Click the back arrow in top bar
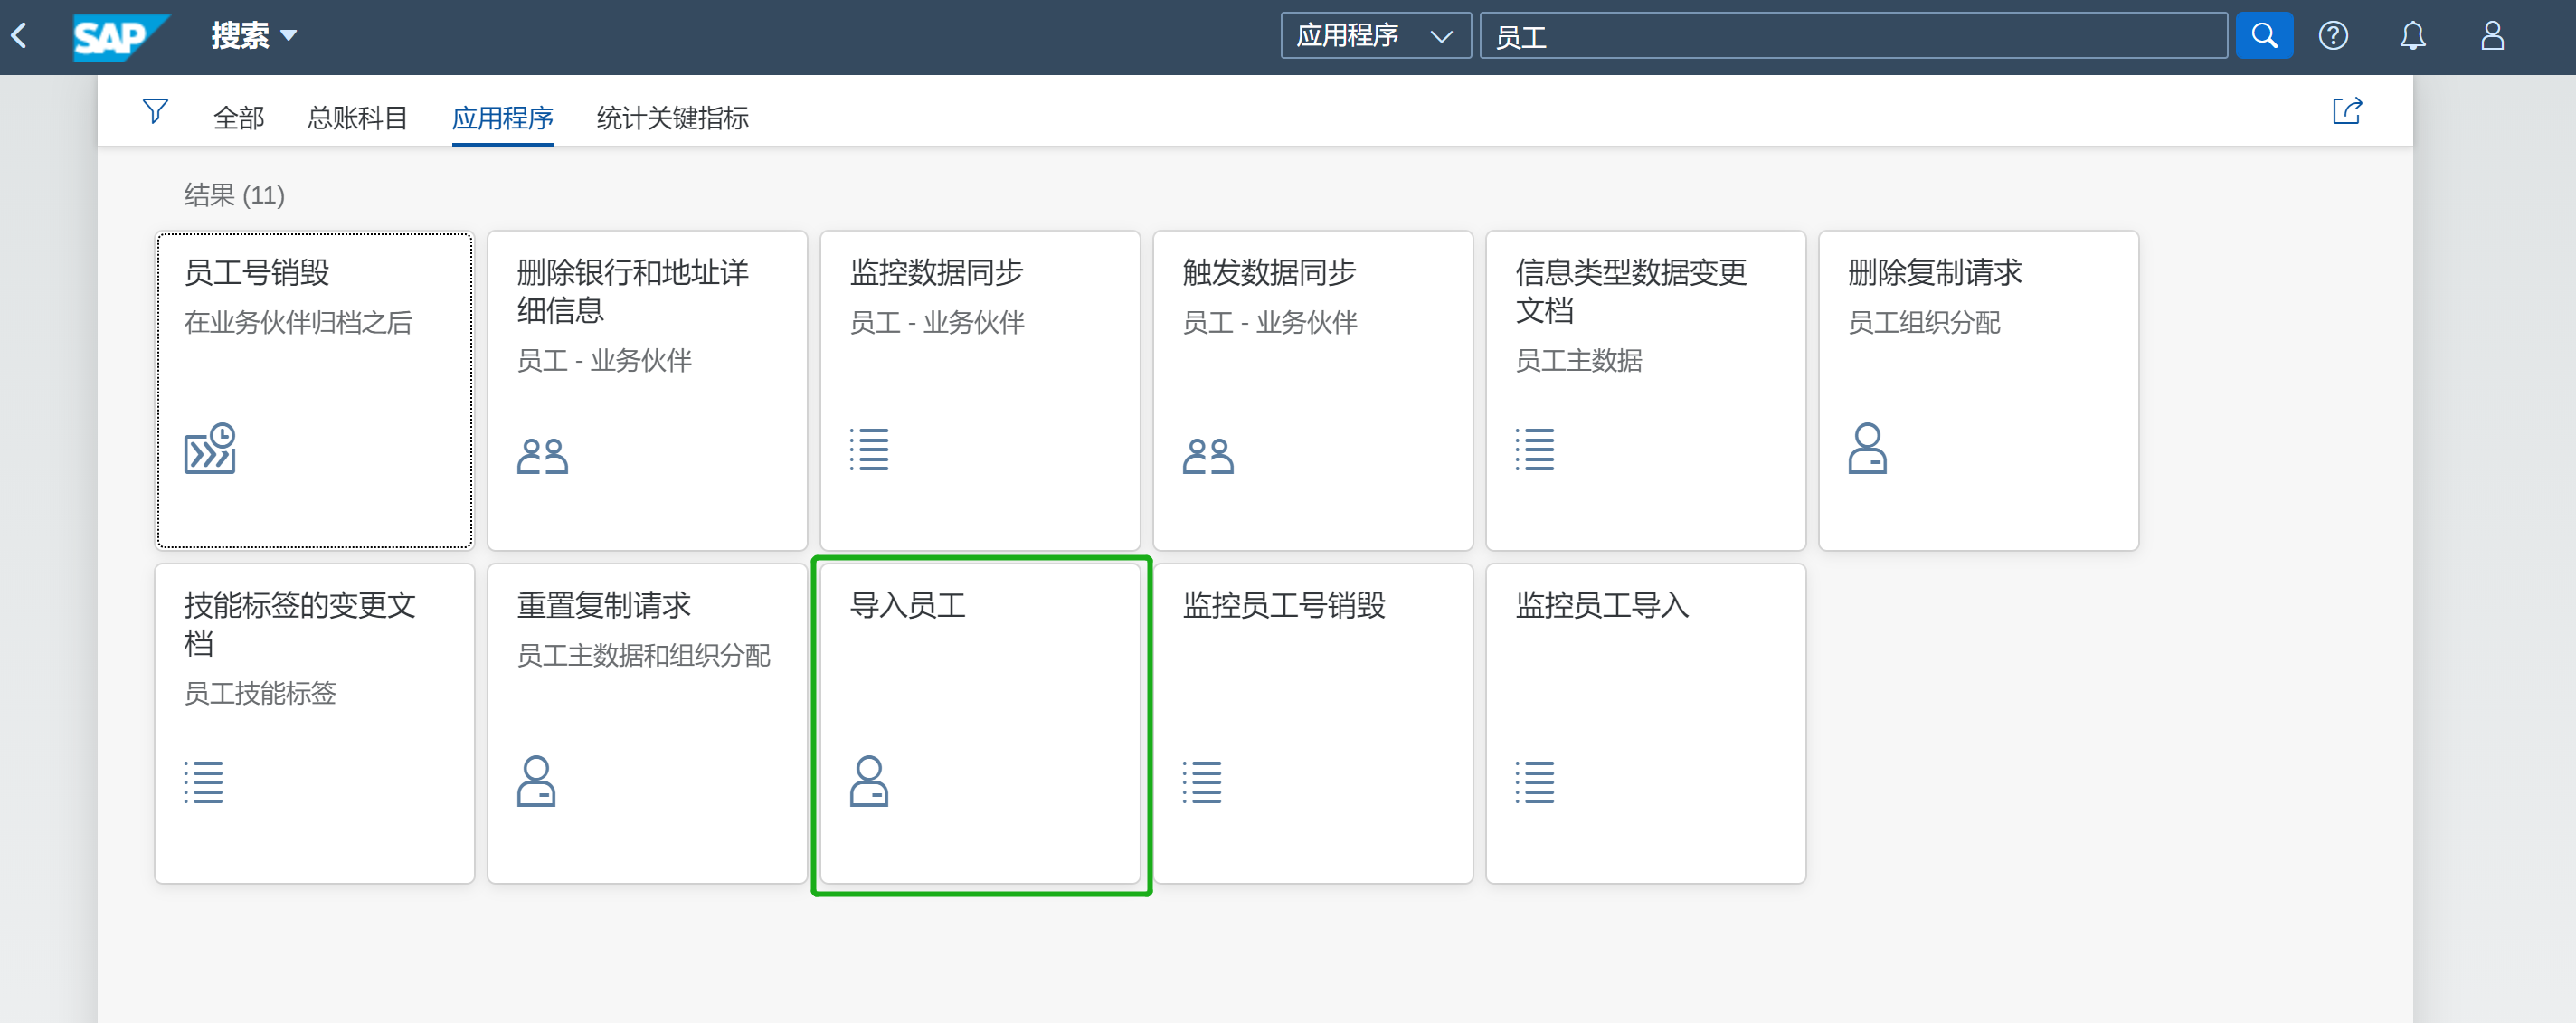Image resolution: width=2576 pixels, height=1023 pixels. click(19, 35)
